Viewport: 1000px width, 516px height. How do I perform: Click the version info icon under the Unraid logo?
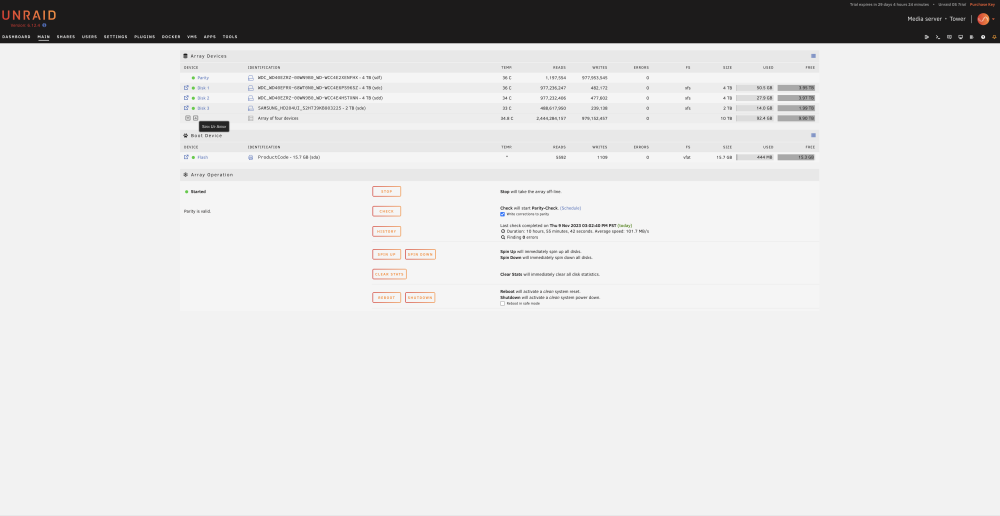[x=44, y=25]
